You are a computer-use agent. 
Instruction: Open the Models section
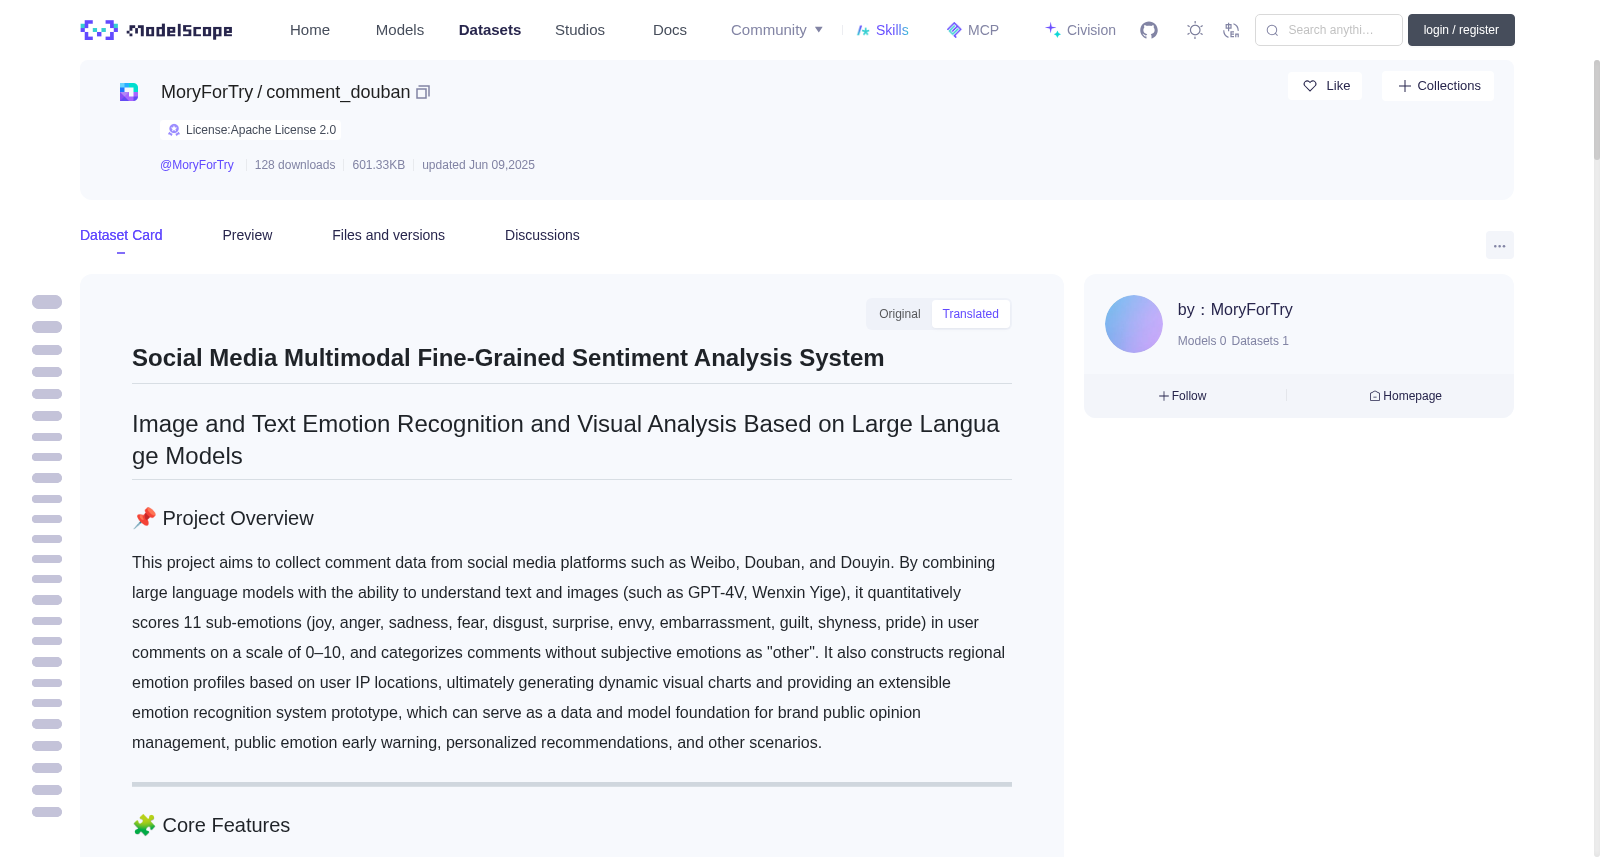pos(400,30)
